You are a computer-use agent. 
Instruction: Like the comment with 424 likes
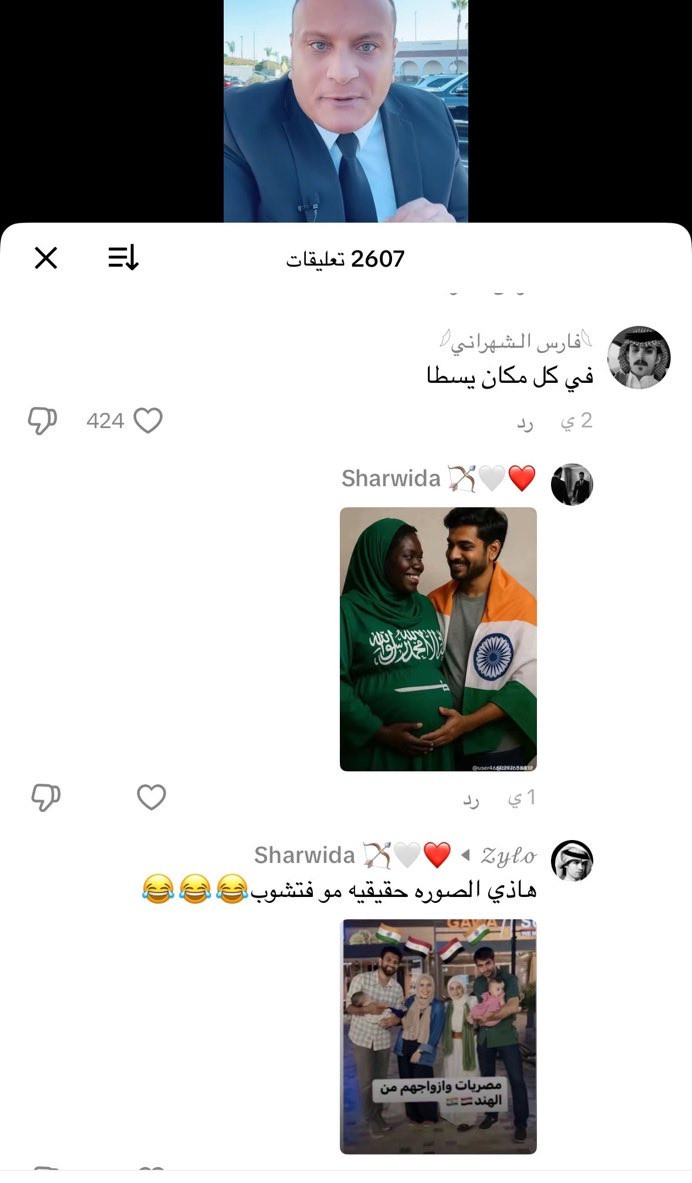(148, 420)
